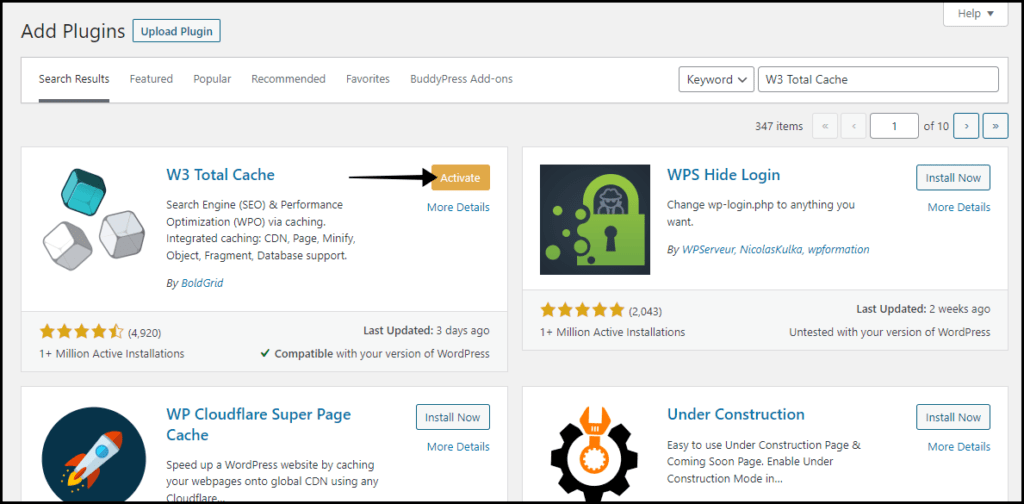Image resolution: width=1024 pixels, height=504 pixels.
Task: Open WP Cloudflare Super Page Cache title
Action: pyautogui.click(x=259, y=424)
